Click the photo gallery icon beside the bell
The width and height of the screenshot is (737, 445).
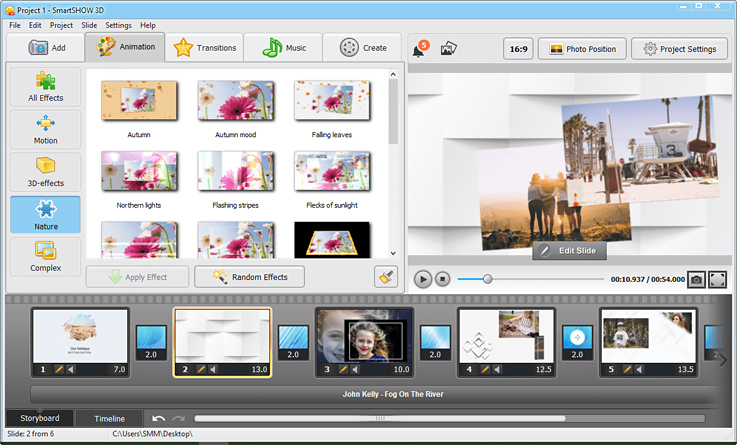[449, 48]
